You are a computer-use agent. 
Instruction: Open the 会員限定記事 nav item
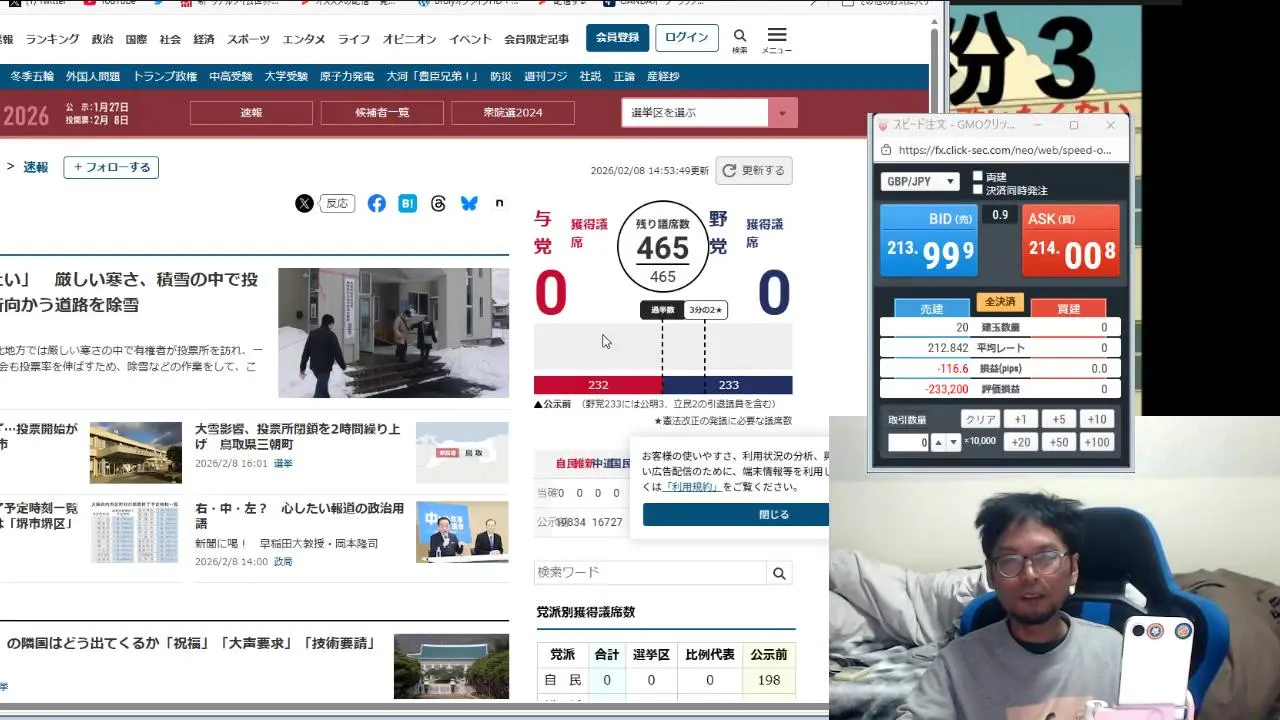tap(537, 39)
